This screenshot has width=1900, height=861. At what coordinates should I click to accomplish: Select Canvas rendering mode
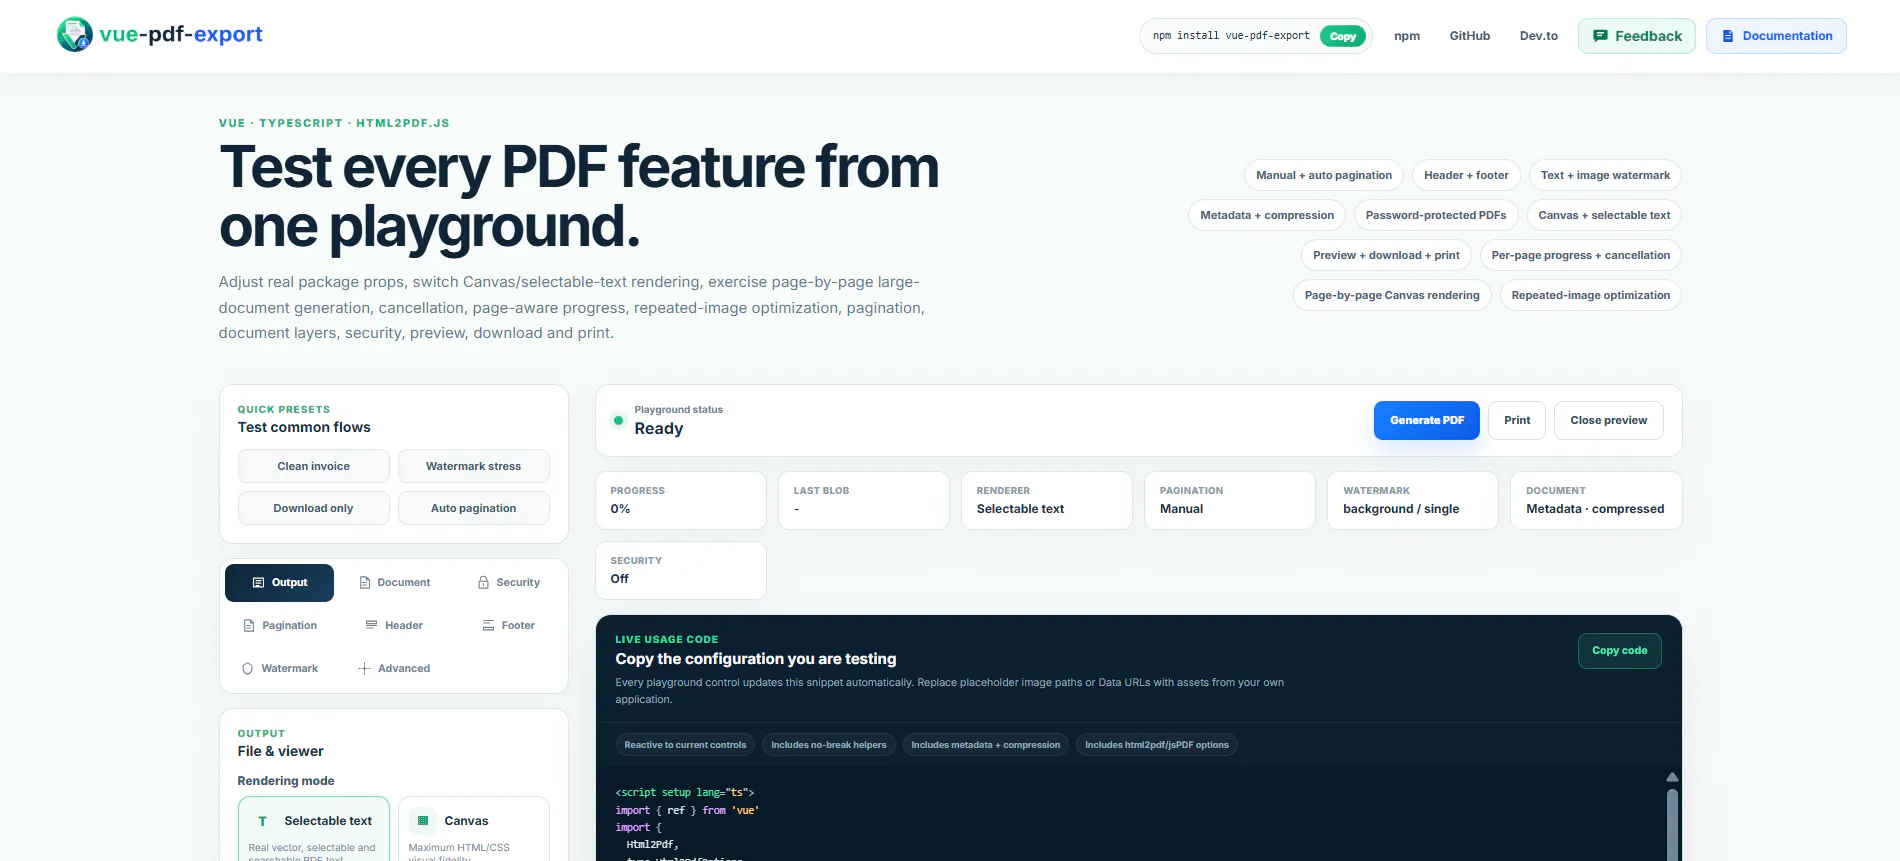pyautogui.click(x=474, y=829)
